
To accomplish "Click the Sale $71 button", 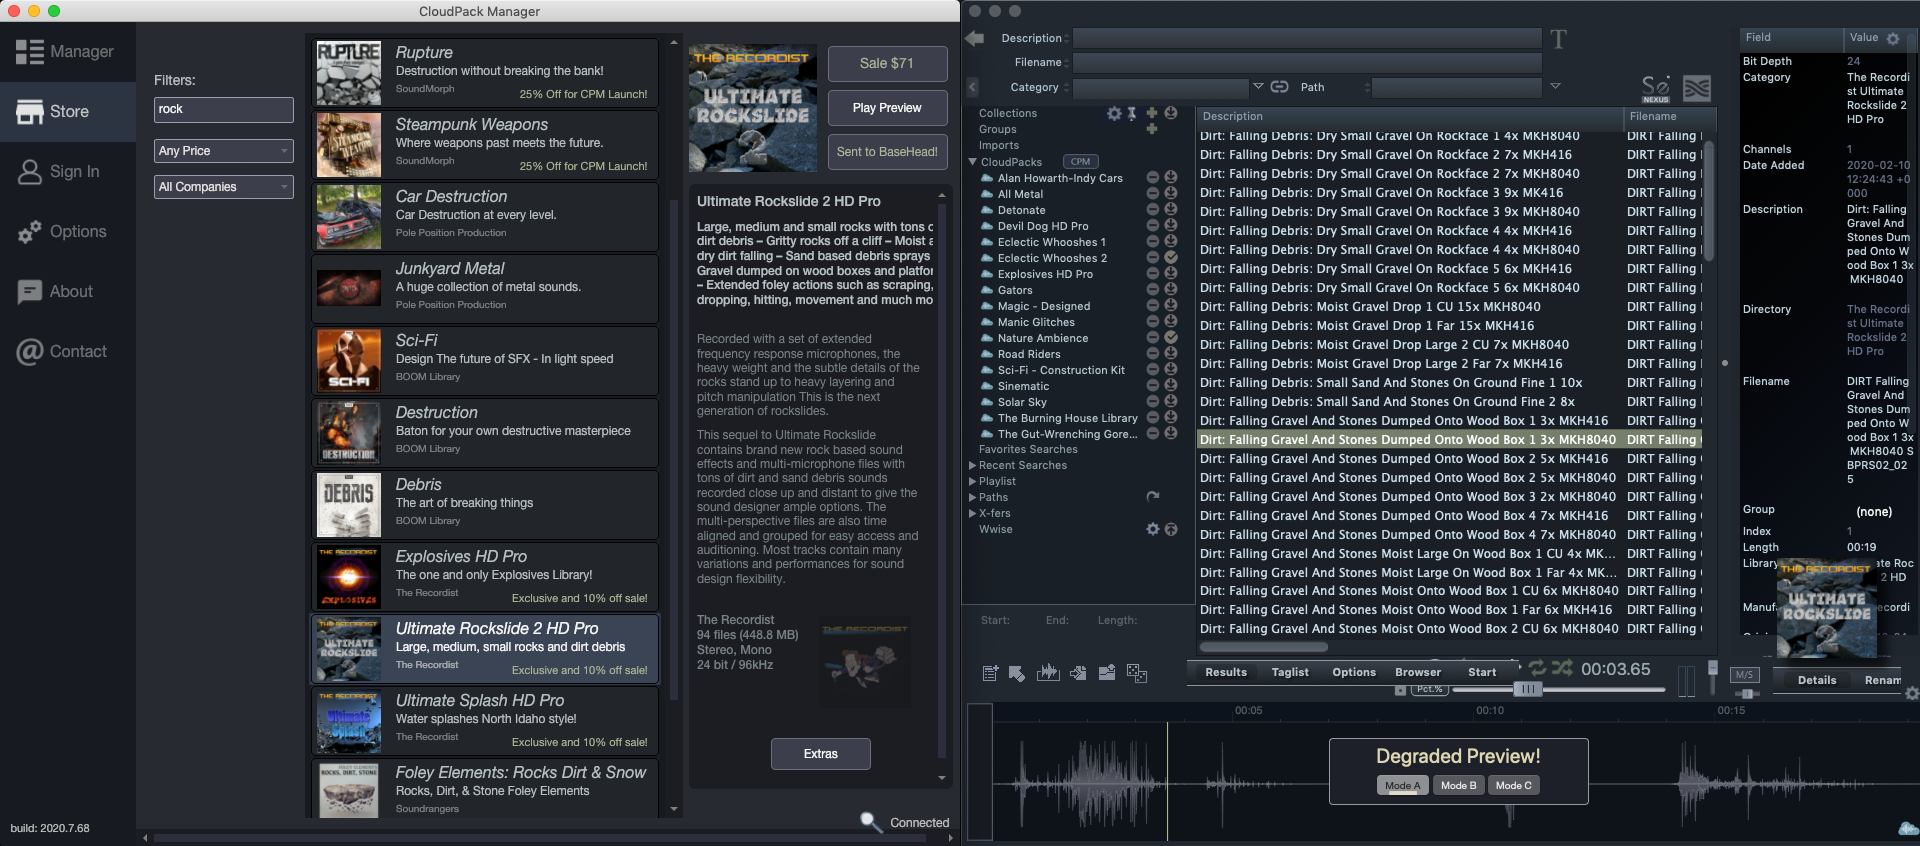I will (887, 63).
